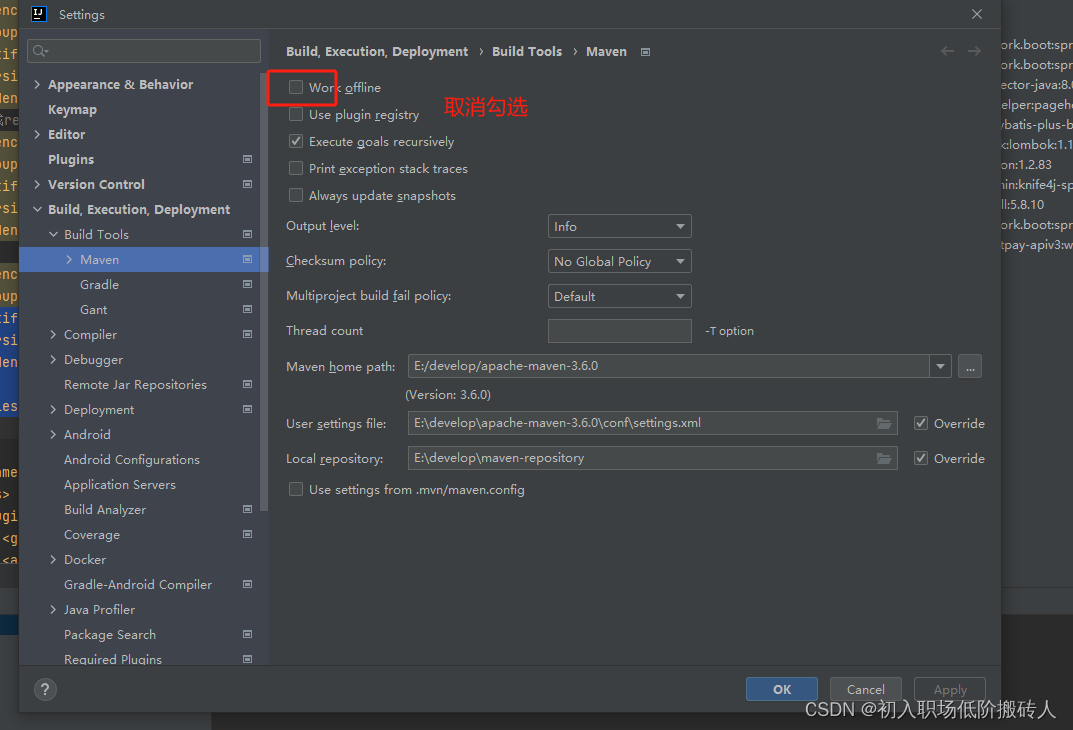This screenshot has height=730, width=1073.
Task: Uncheck Execute goals recursively
Action: (296, 141)
